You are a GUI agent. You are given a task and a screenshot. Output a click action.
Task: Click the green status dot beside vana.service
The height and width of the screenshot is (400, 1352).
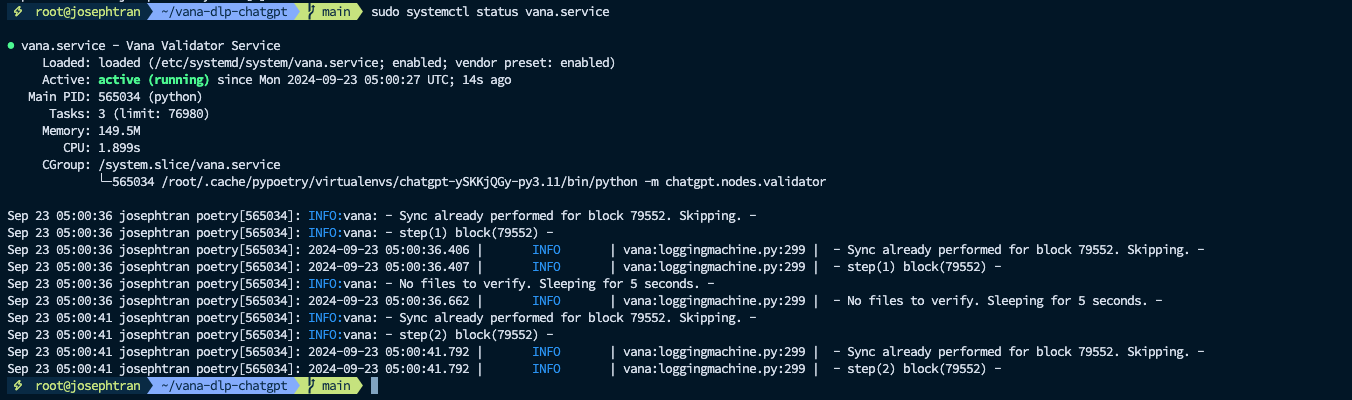tap(10, 46)
